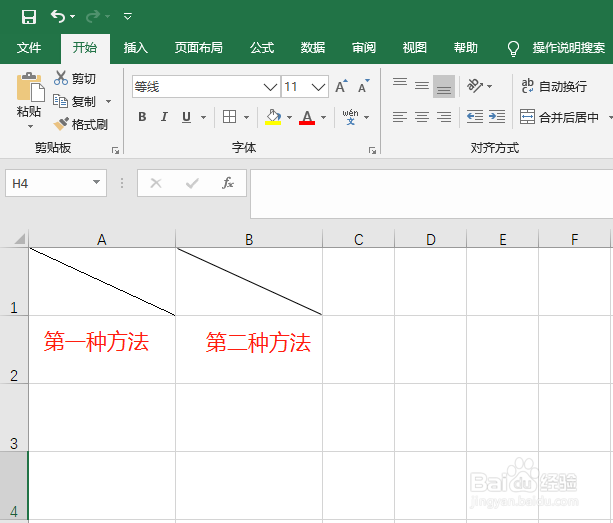613x523 pixels.
Task: Open the 剪贴板 dialog launcher
Action: click(x=115, y=150)
